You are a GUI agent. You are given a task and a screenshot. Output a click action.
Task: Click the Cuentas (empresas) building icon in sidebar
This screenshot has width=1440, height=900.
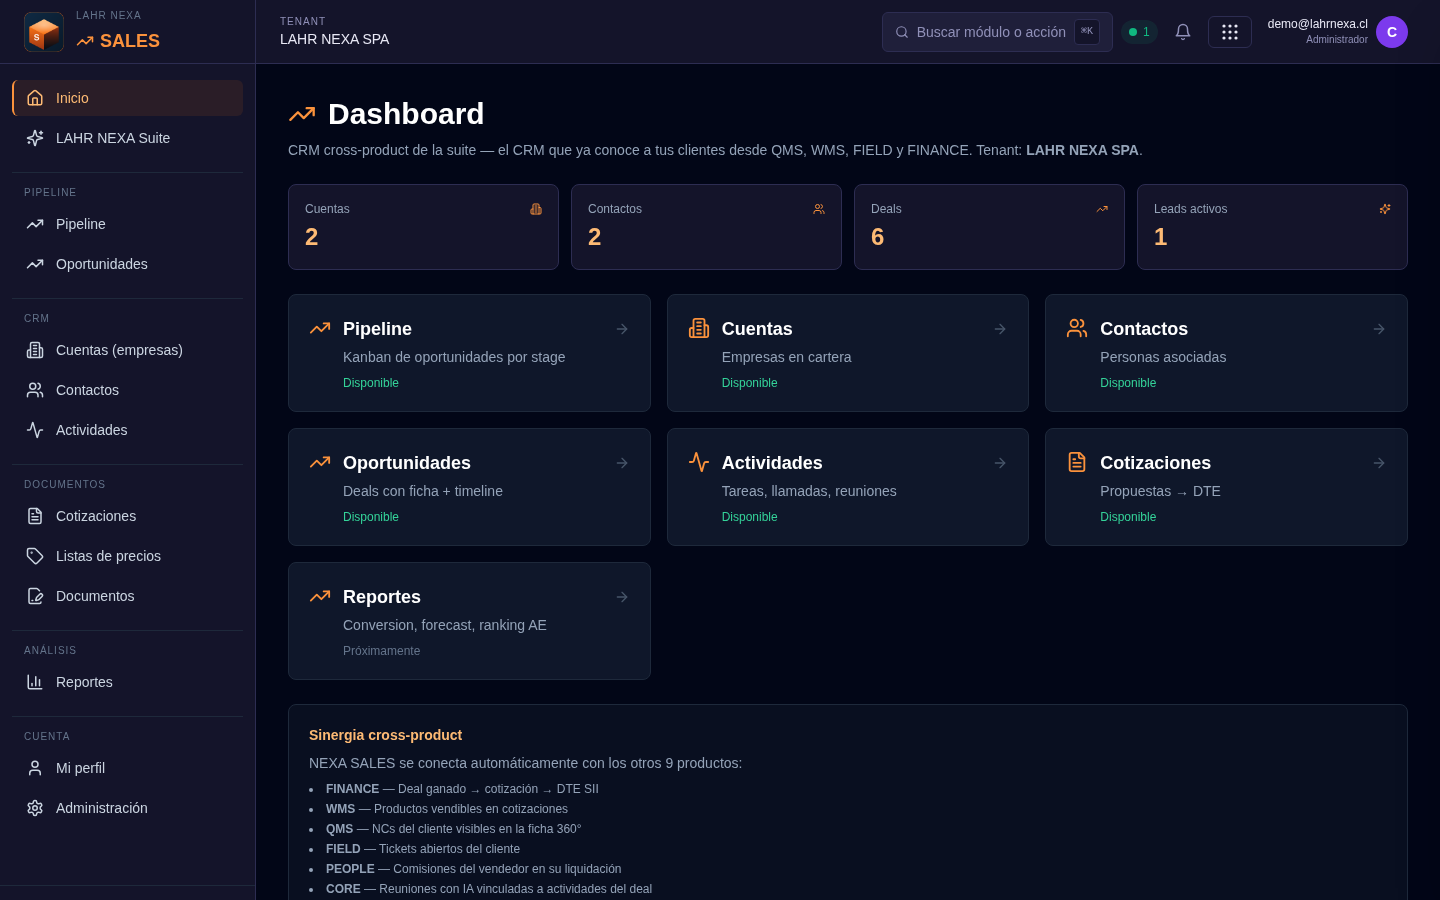(35, 350)
